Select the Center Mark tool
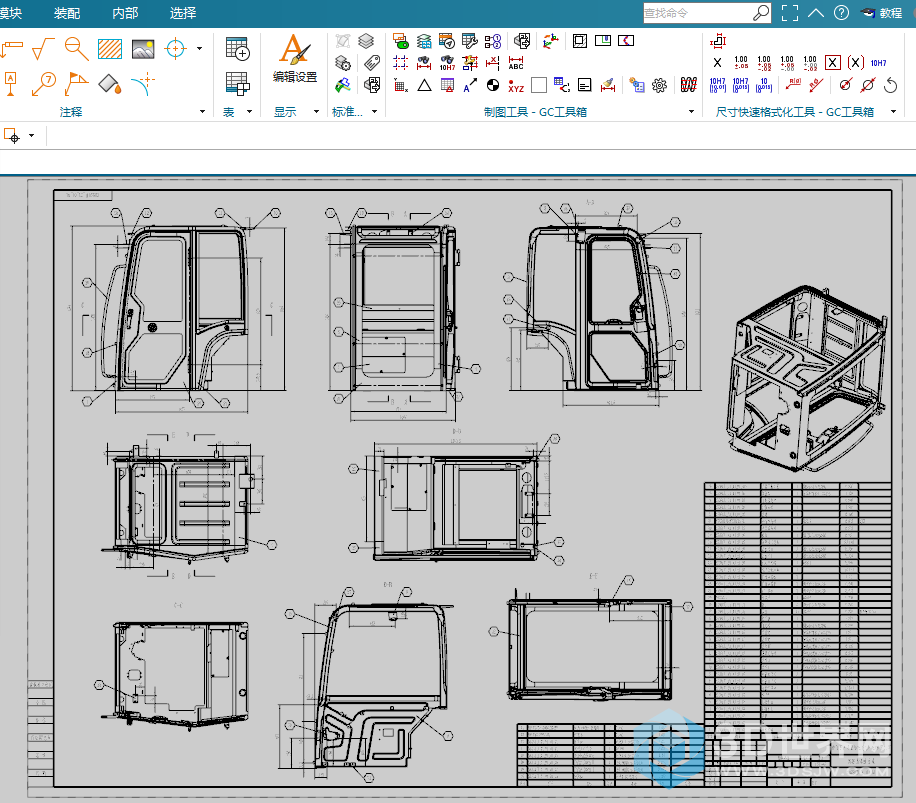 pyautogui.click(x=175, y=49)
